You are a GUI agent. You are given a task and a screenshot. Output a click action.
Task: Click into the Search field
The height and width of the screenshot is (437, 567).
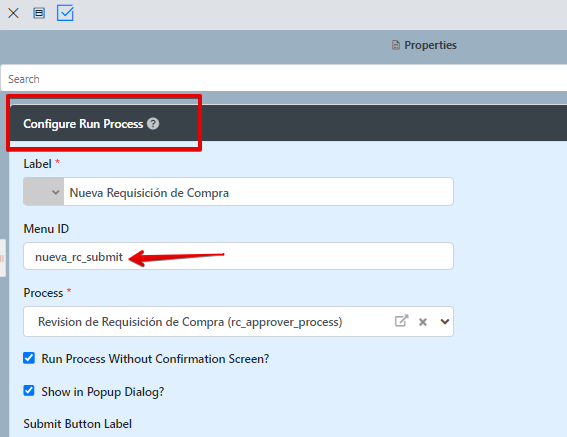point(284,79)
